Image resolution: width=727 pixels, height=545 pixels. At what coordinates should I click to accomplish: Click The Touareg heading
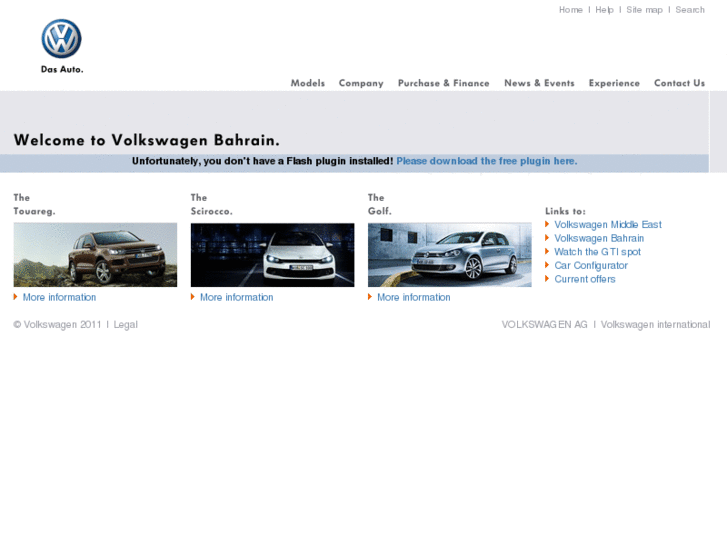(x=34, y=204)
